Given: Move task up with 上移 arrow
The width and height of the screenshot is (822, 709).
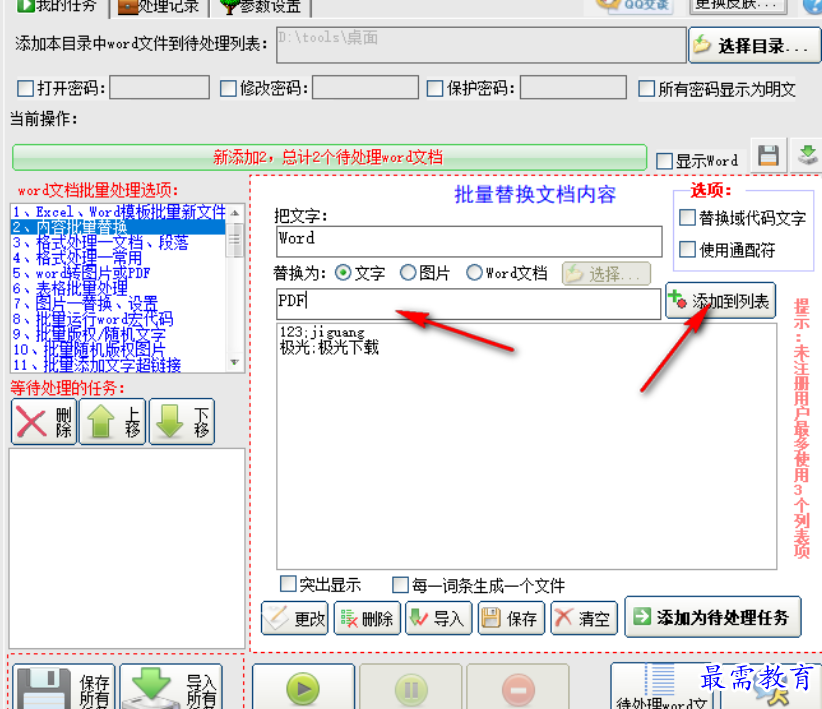Looking at the screenshot, I should pos(113,422).
